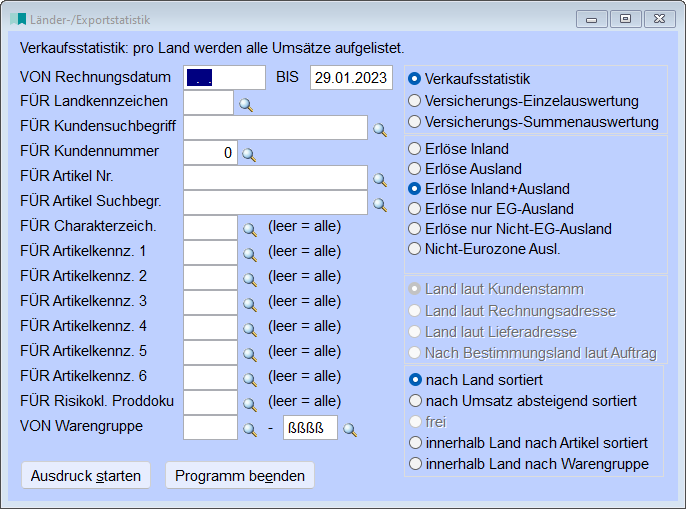Open lookup beside Kundennummer field
The height and width of the screenshot is (509, 686).
249,154
